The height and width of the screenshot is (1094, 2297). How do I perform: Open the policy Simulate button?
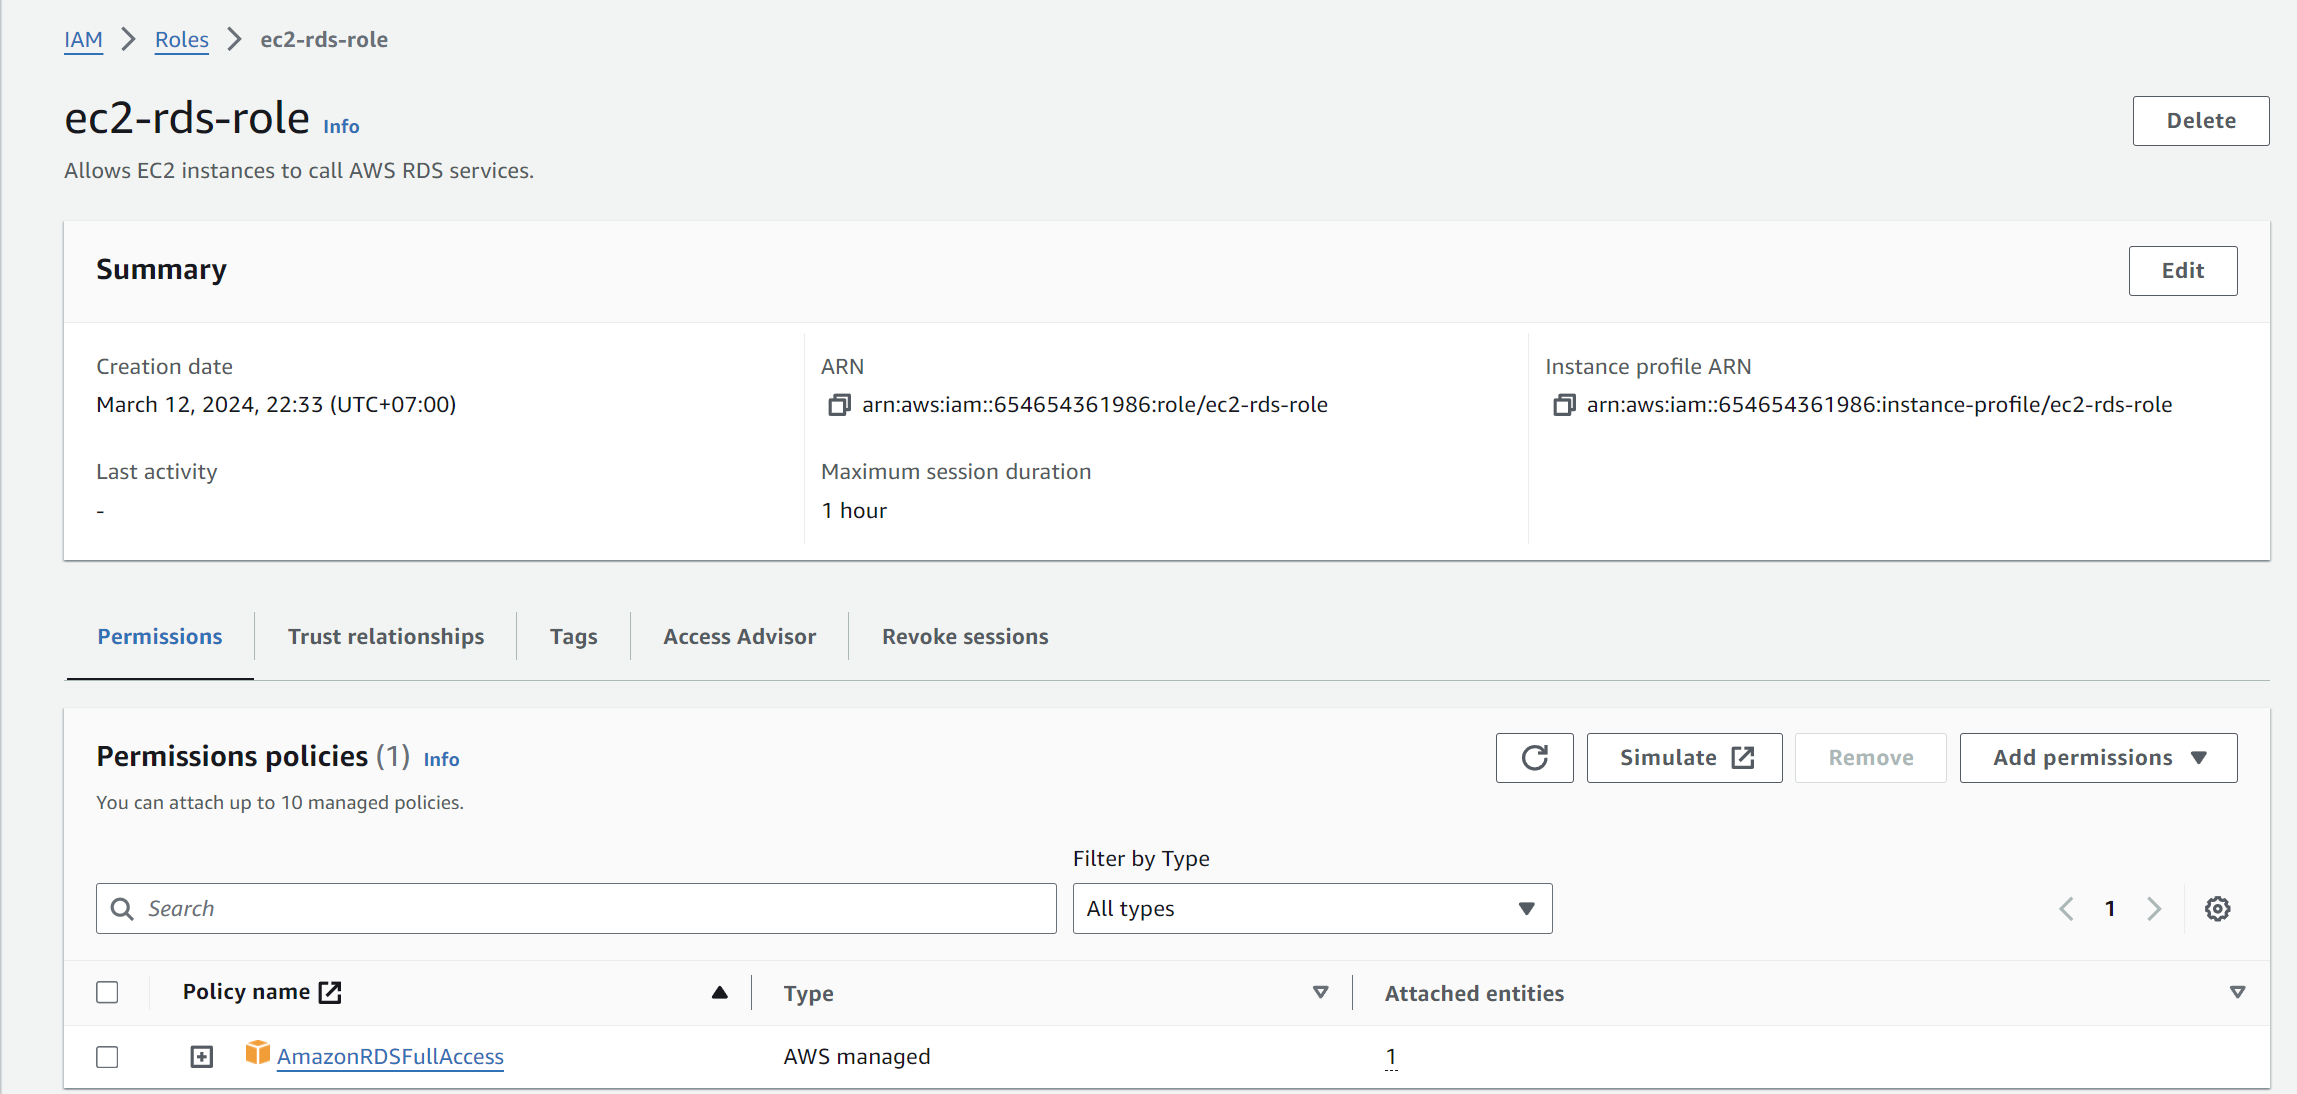tap(1684, 758)
